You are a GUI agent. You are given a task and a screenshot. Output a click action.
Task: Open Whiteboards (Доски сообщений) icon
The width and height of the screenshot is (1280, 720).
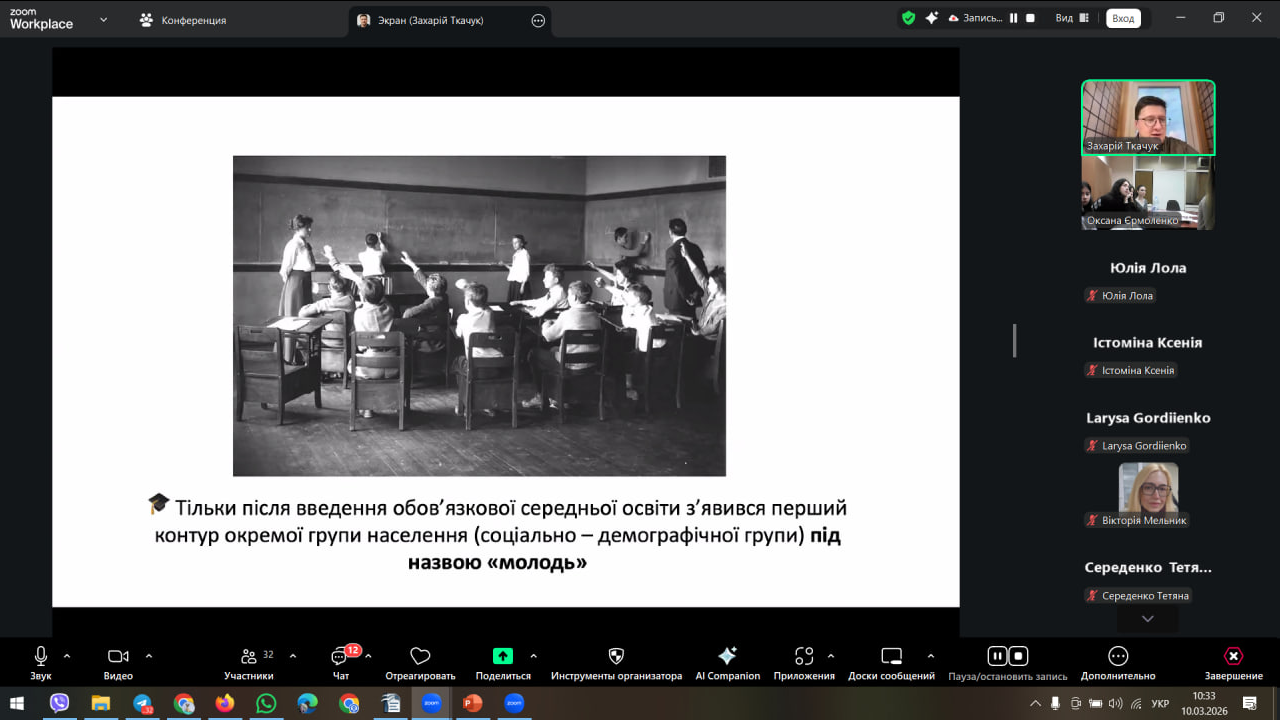891,657
